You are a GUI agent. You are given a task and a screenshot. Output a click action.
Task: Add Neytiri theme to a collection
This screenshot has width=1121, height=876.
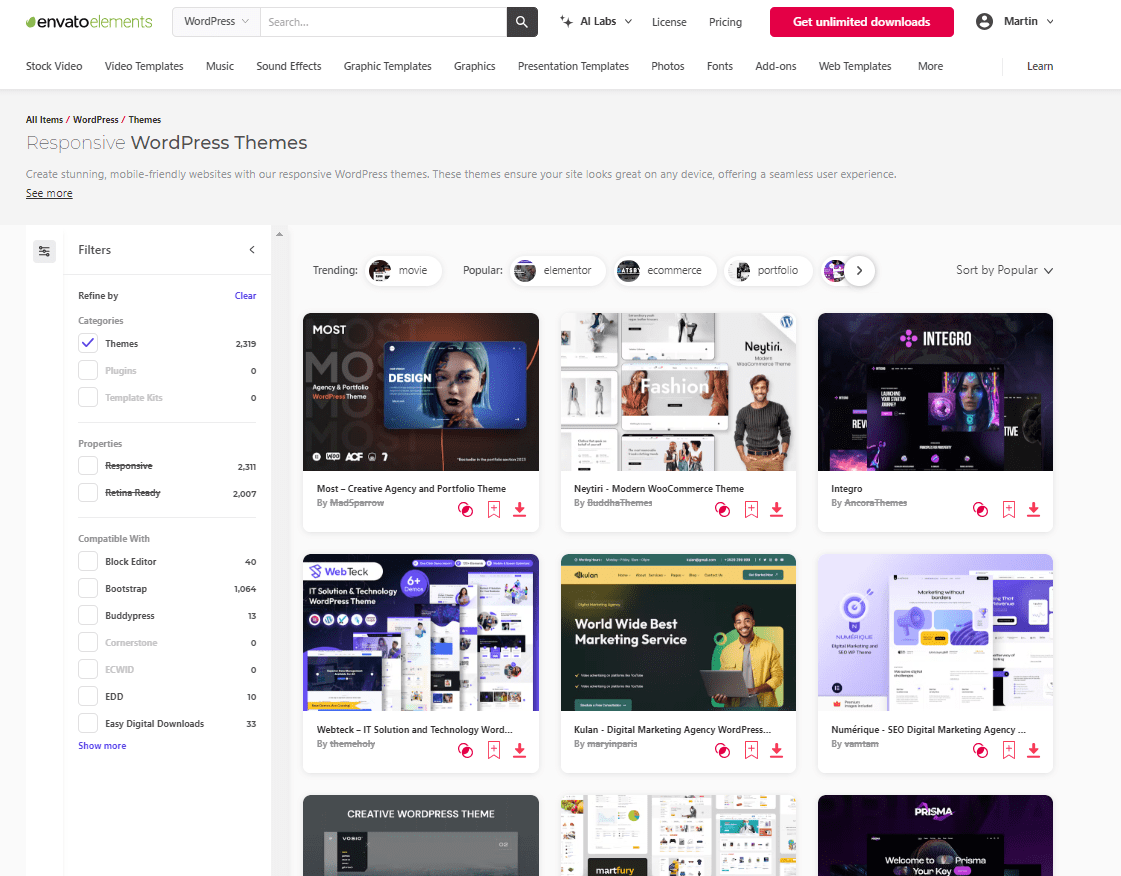(x=751, y=509)
